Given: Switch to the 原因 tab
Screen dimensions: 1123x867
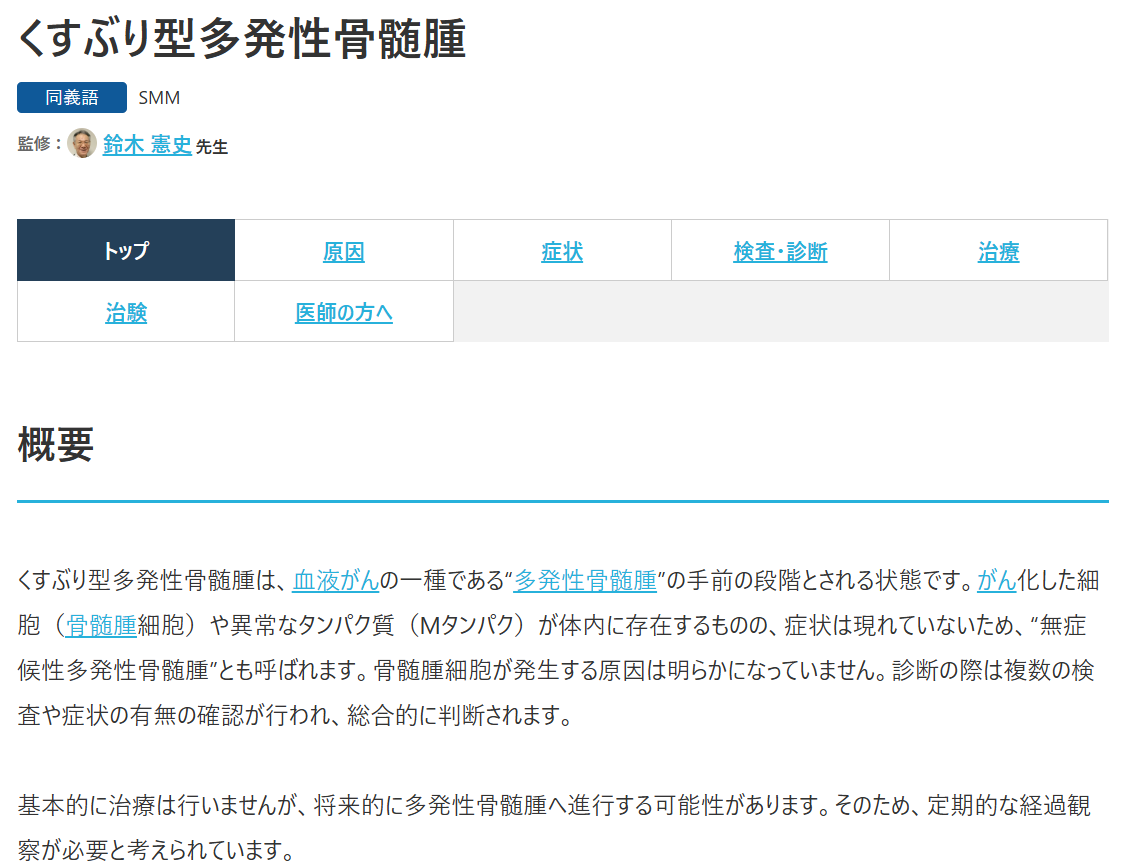Looking at the screenshot, I should click(344, 252).
